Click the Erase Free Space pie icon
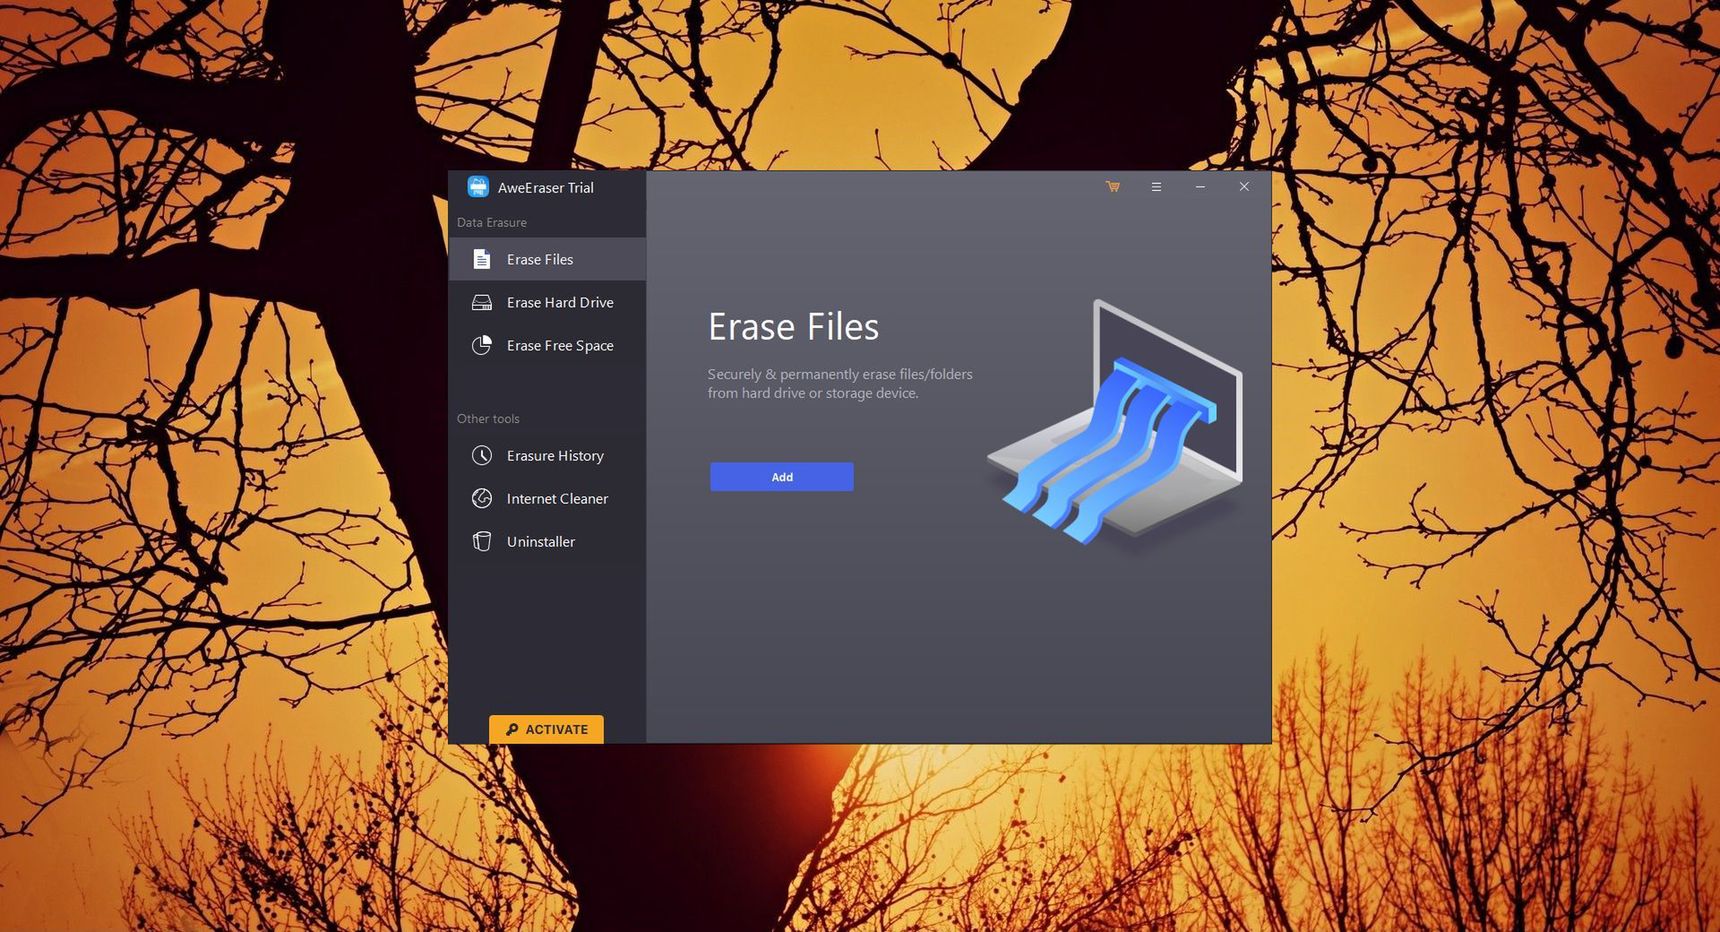This screenshot has width=1720, height=932. click(482, 345)
